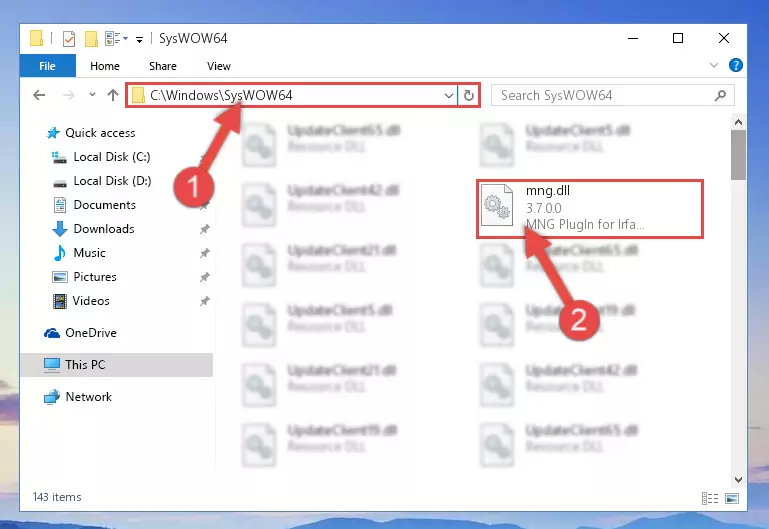This screenshot has height=529, width=769.
Task: Minimize the SysWOW64 window
Action: coord(633,38)
